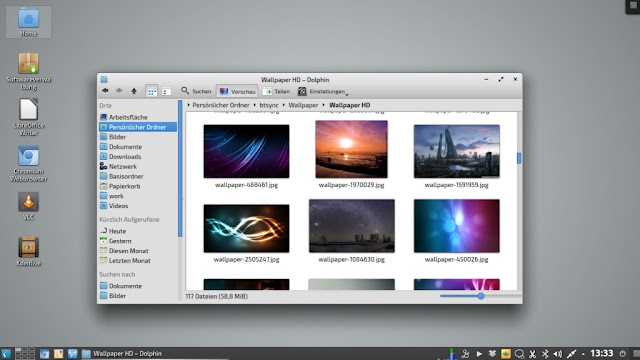Click the virtual desktop pager
Screen dimensions: 640x360
click(x=24, y=353)
